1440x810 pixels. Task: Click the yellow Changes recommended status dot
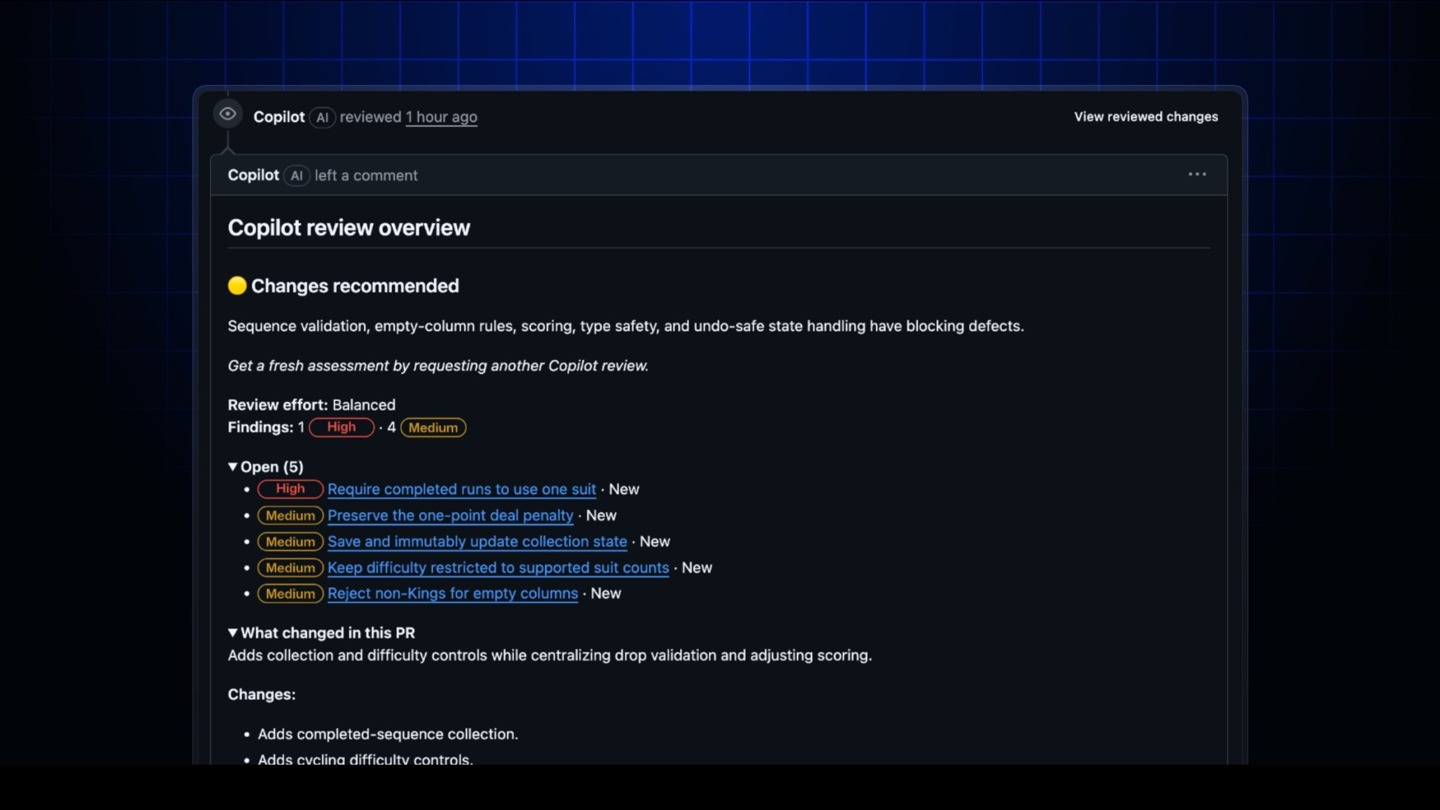(237, 286)
